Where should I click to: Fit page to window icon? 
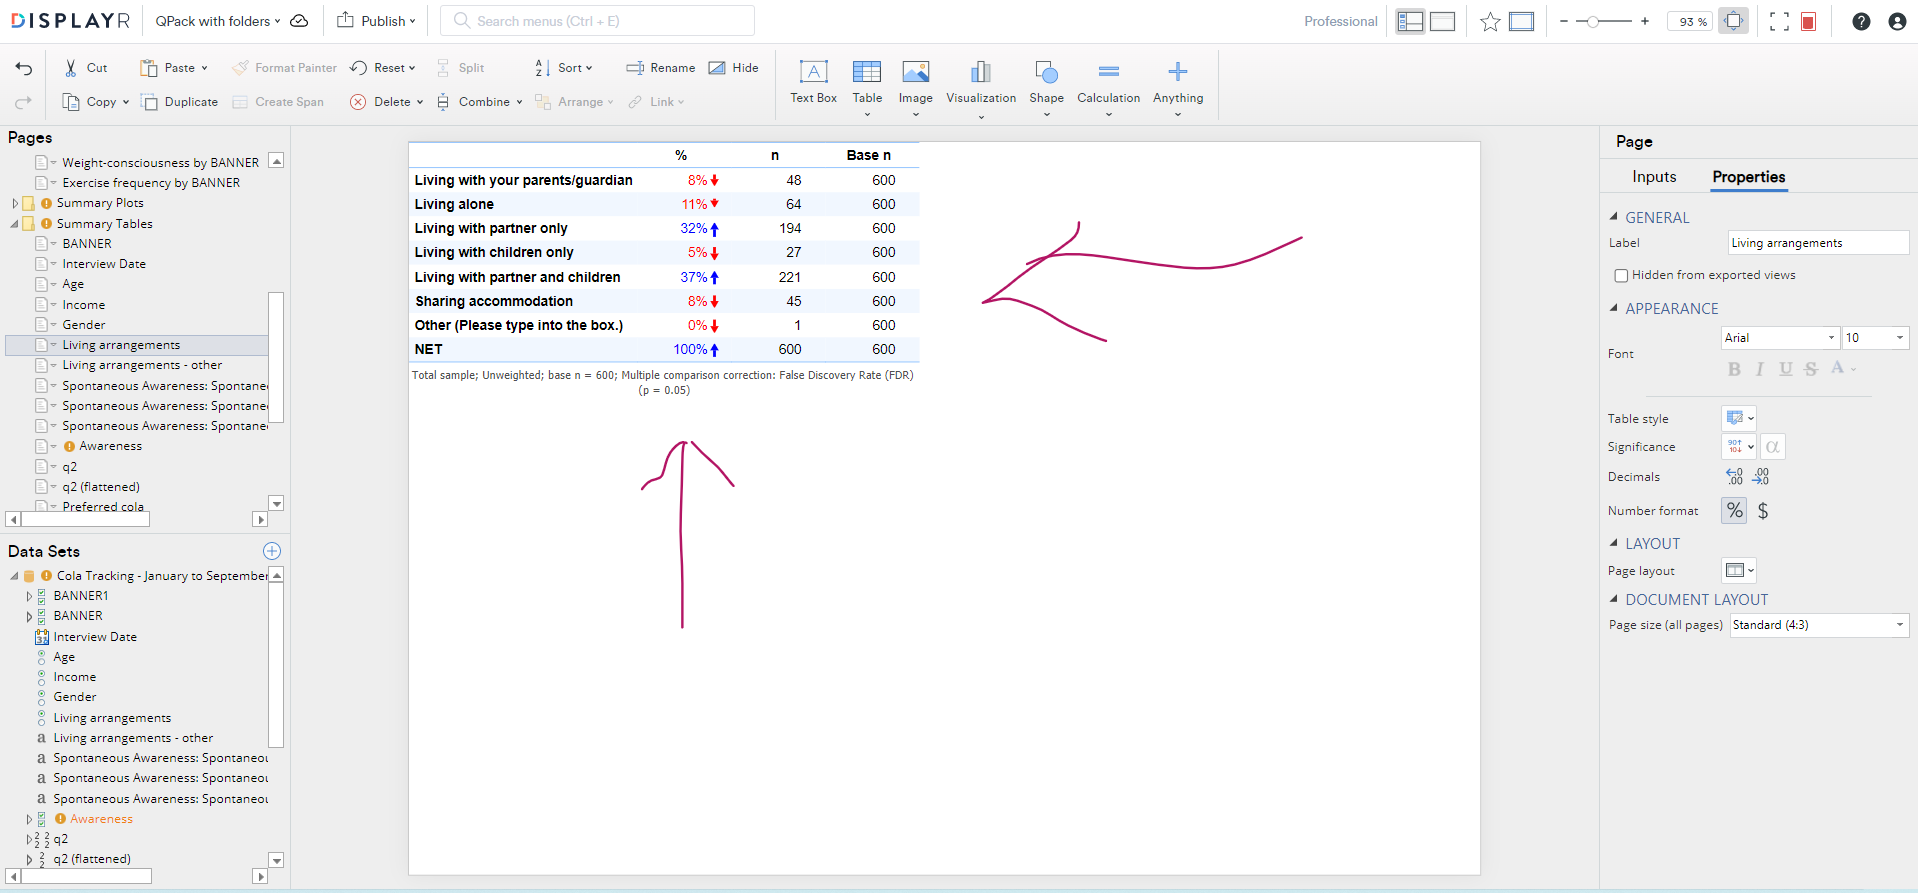click(1734, 21)
